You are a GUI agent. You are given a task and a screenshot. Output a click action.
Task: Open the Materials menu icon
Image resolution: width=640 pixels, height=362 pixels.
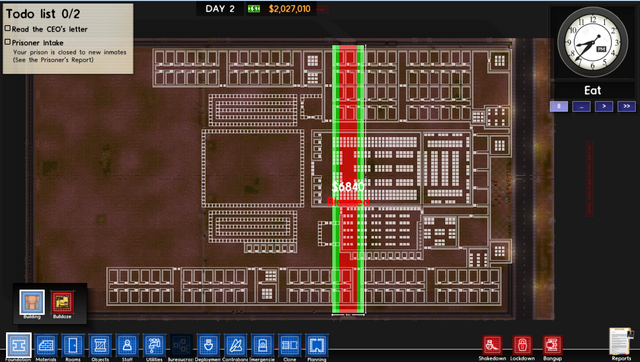pyautogui.click(x=46, y=345)
